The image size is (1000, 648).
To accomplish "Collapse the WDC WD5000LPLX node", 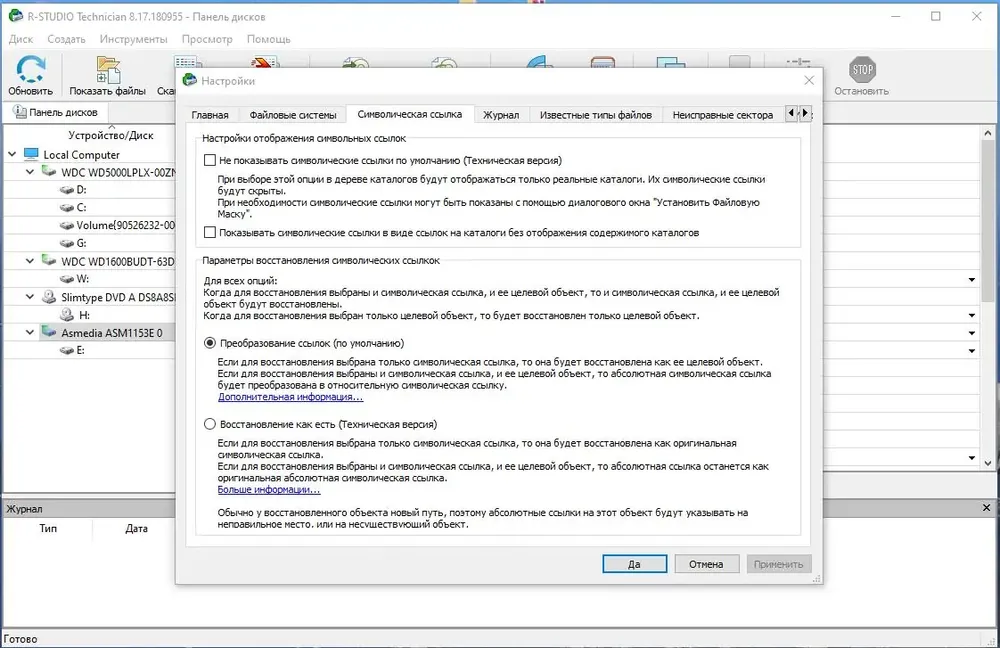I will (x=30, y=172).
